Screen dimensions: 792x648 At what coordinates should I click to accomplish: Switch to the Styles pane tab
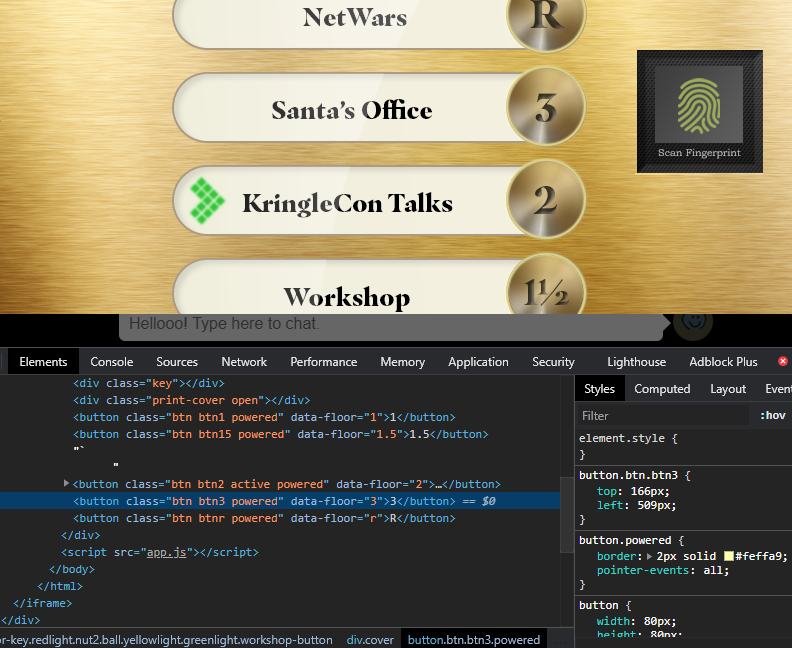[600, 388]
